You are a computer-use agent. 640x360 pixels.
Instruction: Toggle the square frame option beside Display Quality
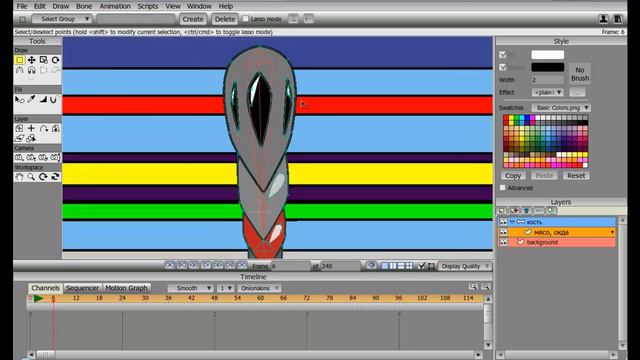click(x=431, y=266)
